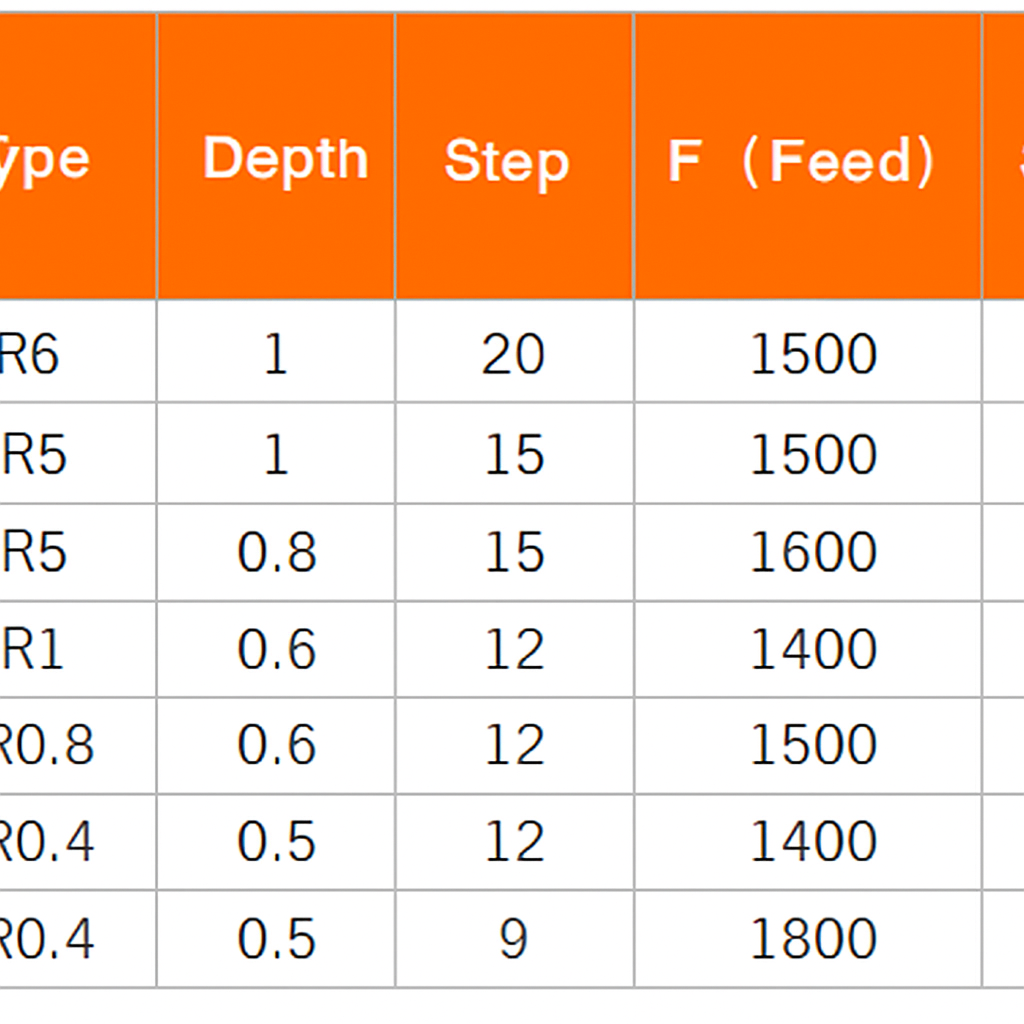Click the Depth column header
1024x1024 pixels.
(x=285, y=158)
